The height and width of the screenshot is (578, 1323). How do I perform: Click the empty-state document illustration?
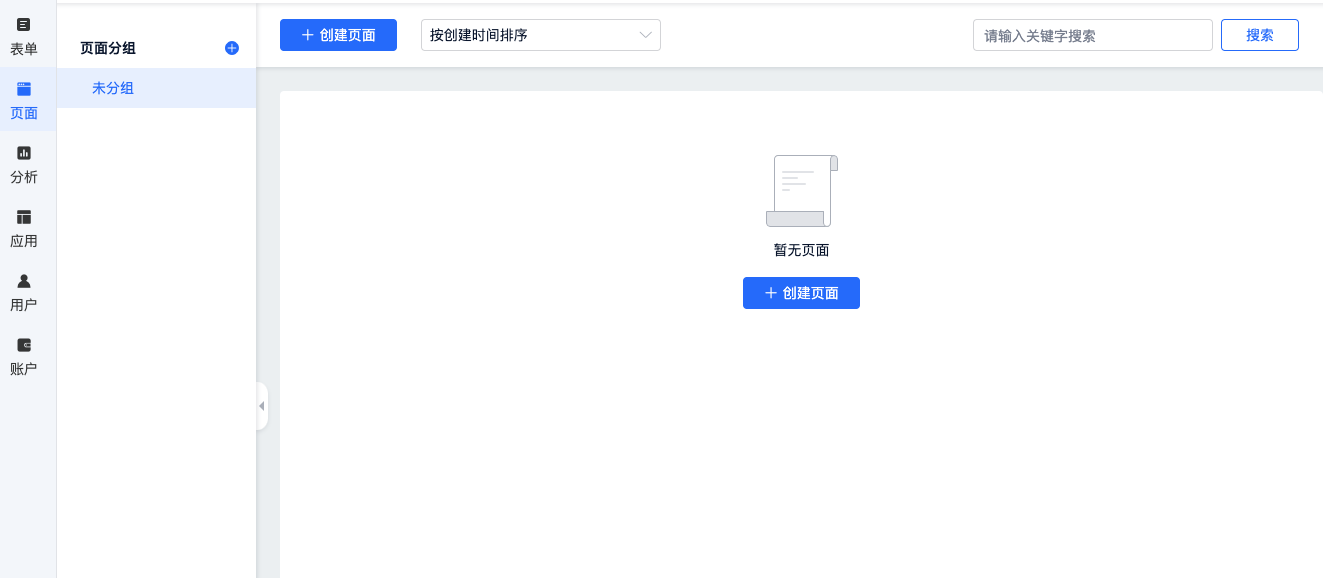(x=801, y=191)
